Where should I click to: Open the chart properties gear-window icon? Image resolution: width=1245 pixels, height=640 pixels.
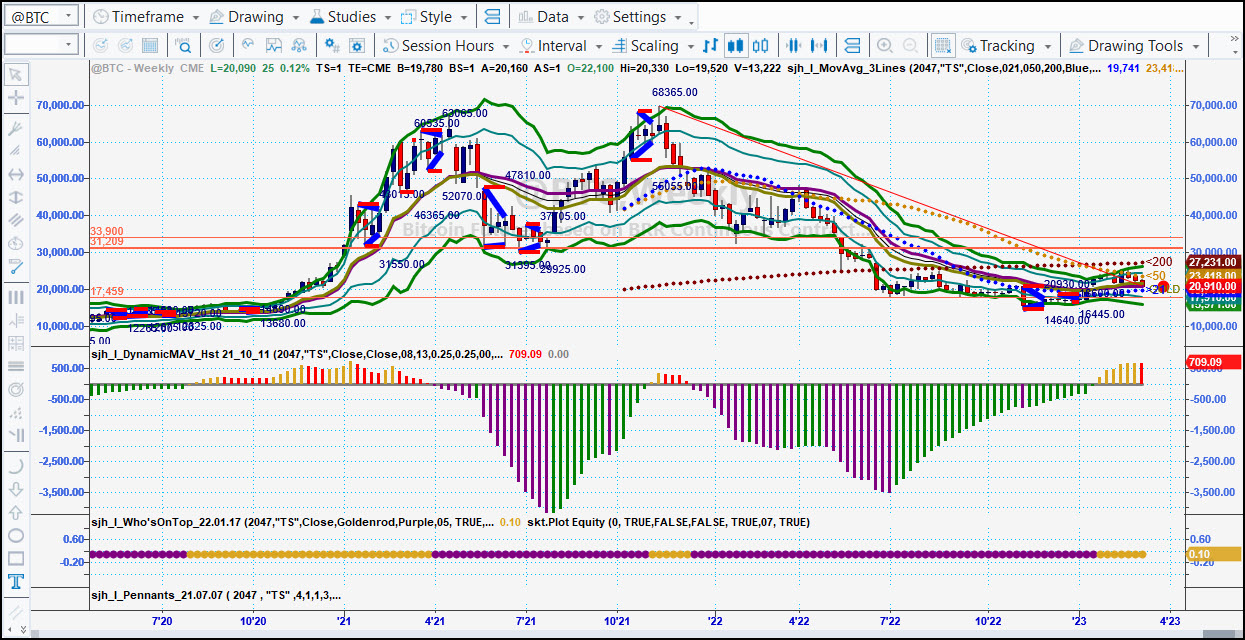pos(359,45)
